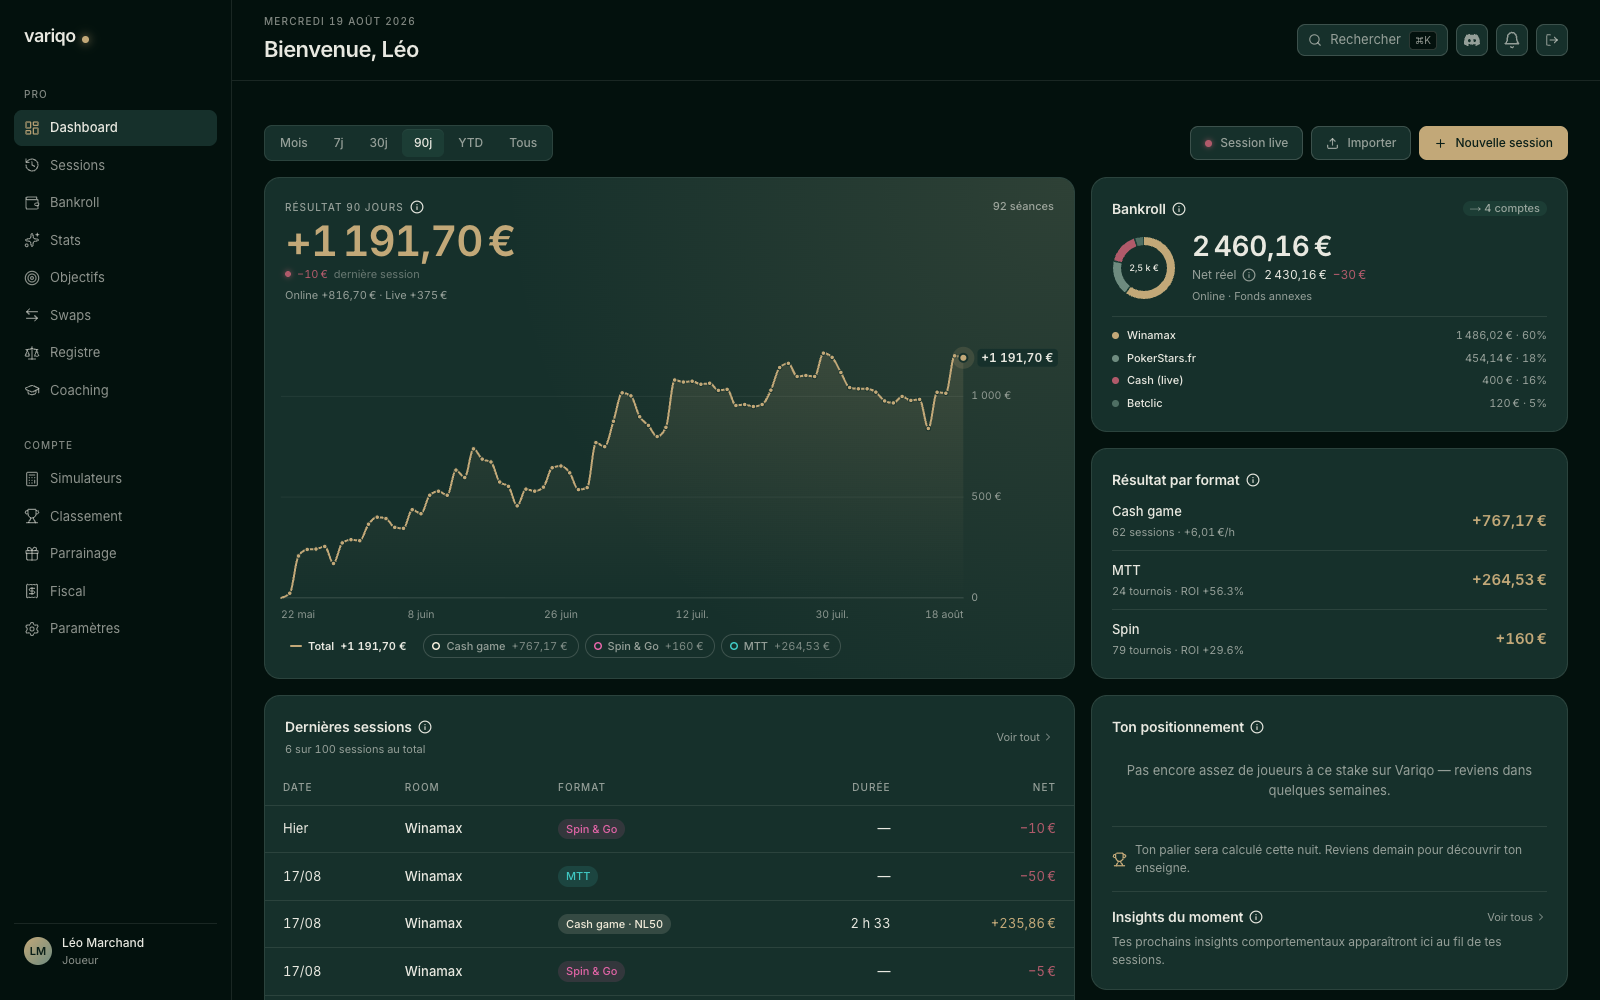Show info for Résultat par format
This screenshot has height=1000, width=1600.
click(x=1253, y=480)
